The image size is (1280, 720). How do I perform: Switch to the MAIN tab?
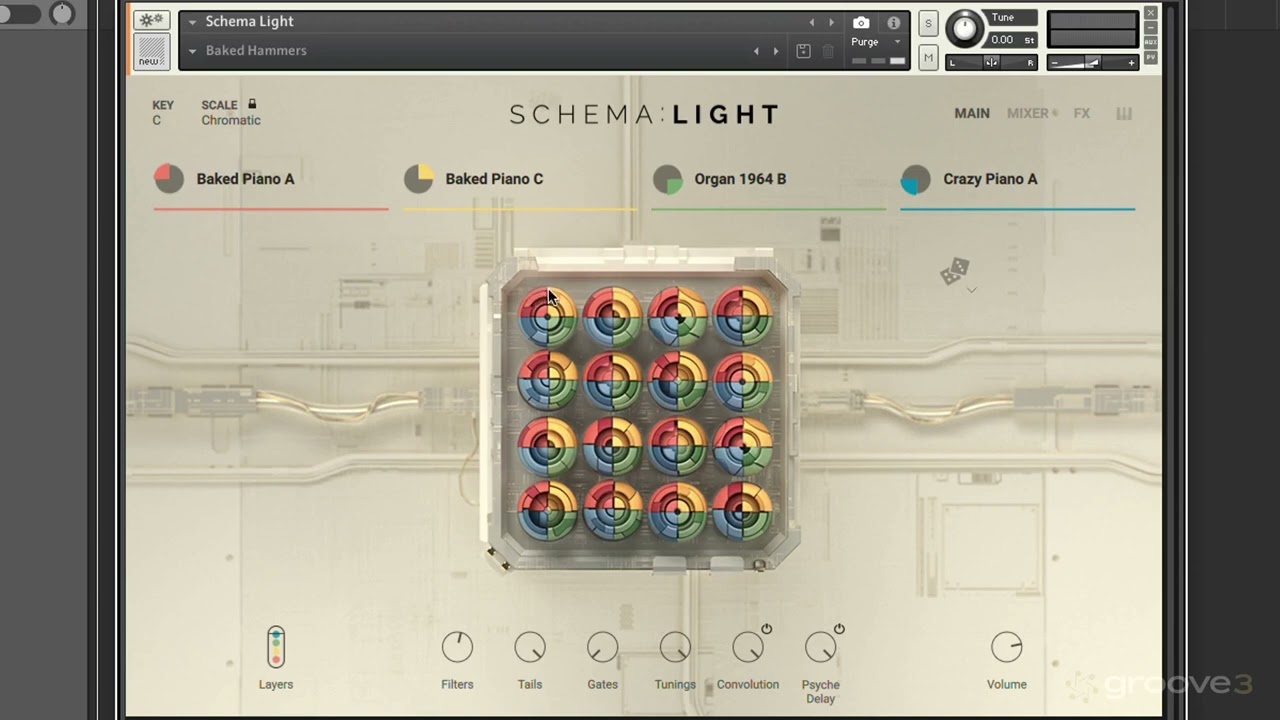[972, 114]
